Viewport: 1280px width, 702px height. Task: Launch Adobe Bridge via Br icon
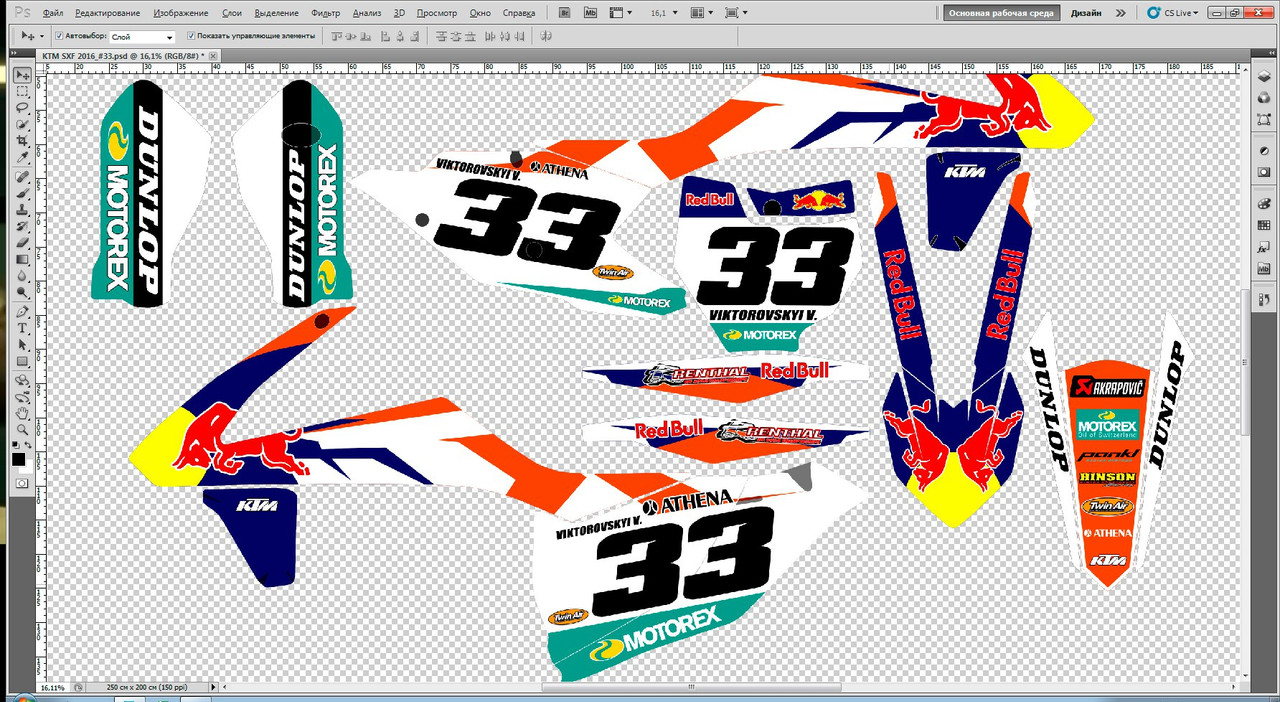[x=565, y=13]
